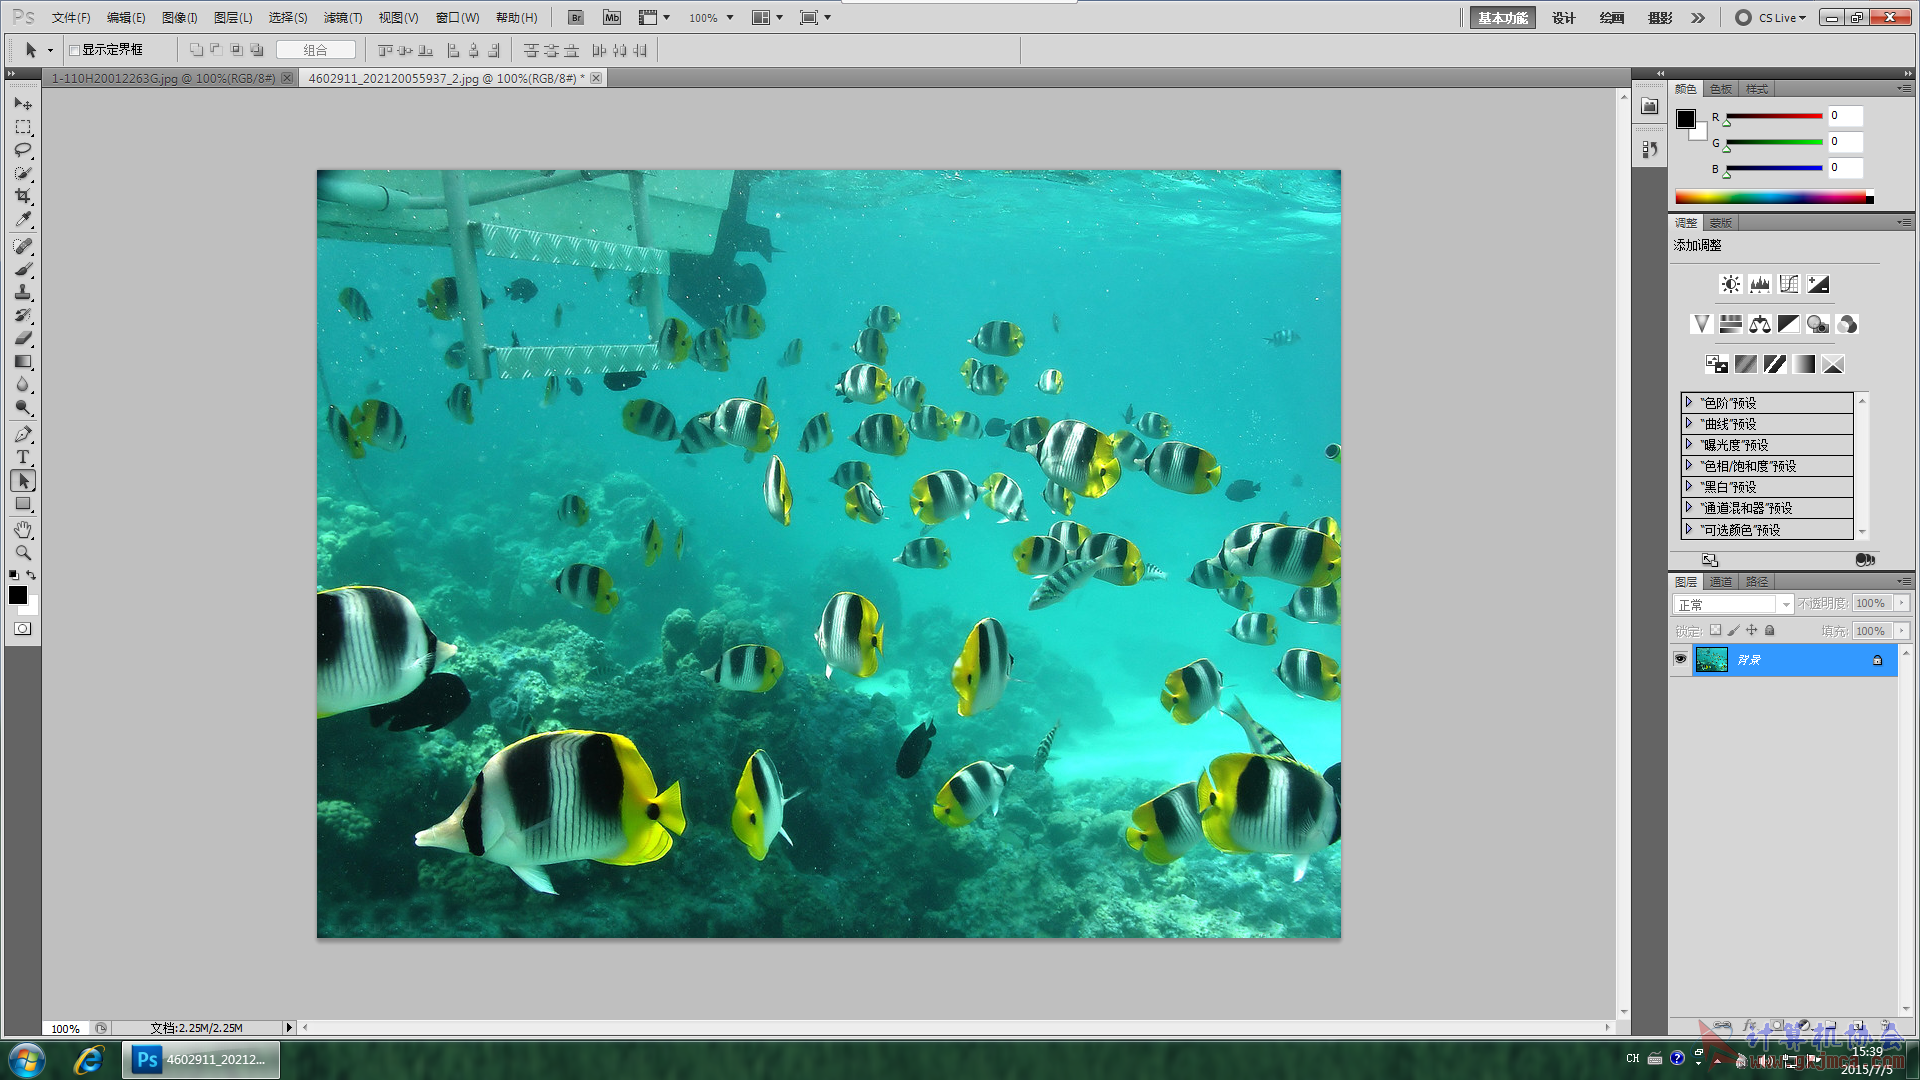Add an Exposure adjustment
The image size is (1920, 1080).
tap(1818, 284)
